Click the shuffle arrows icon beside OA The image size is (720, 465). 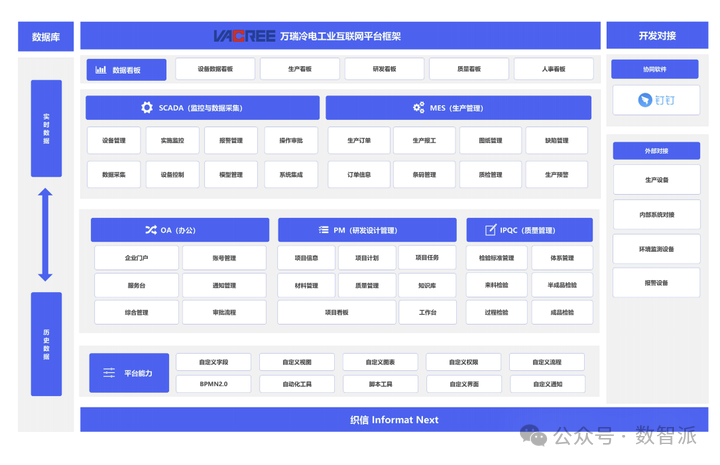151,230
